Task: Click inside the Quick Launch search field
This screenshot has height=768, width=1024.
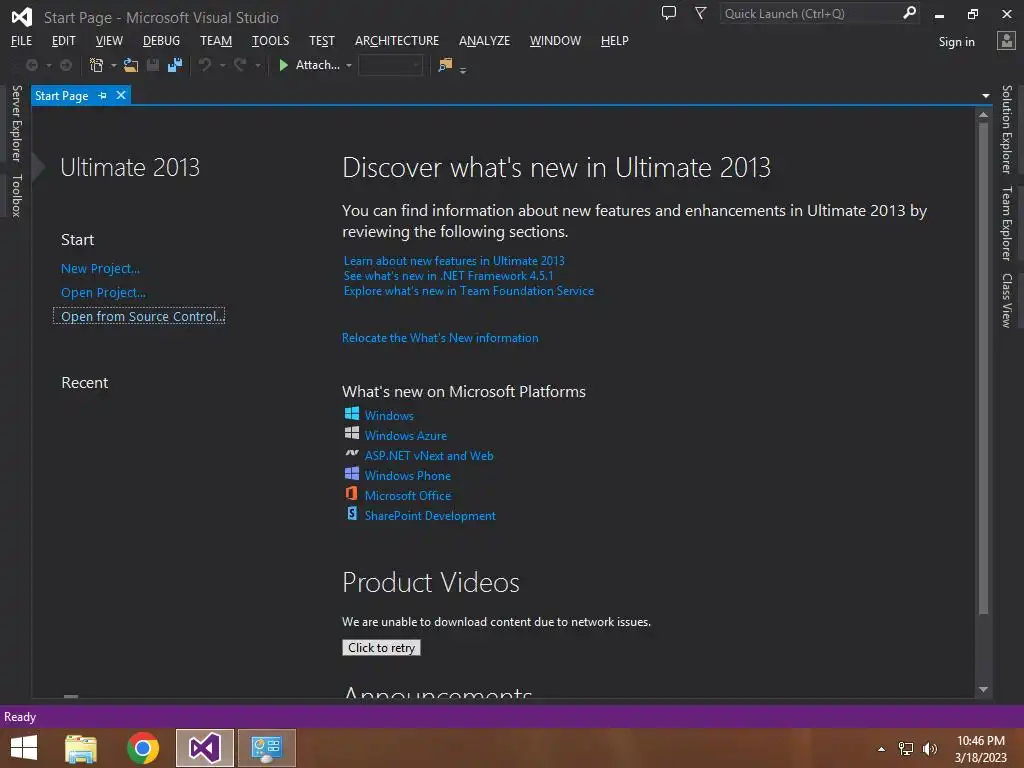Action: point(810,13)
